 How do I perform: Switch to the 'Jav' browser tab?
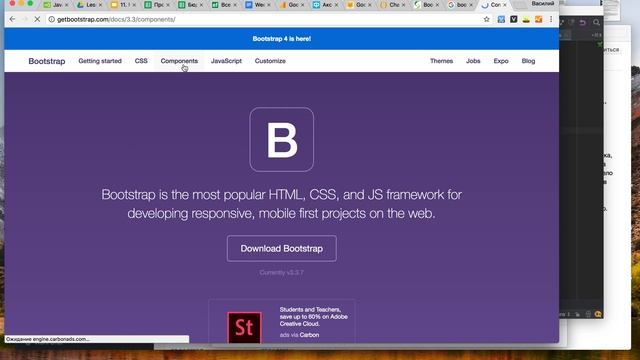click(57, 5)
